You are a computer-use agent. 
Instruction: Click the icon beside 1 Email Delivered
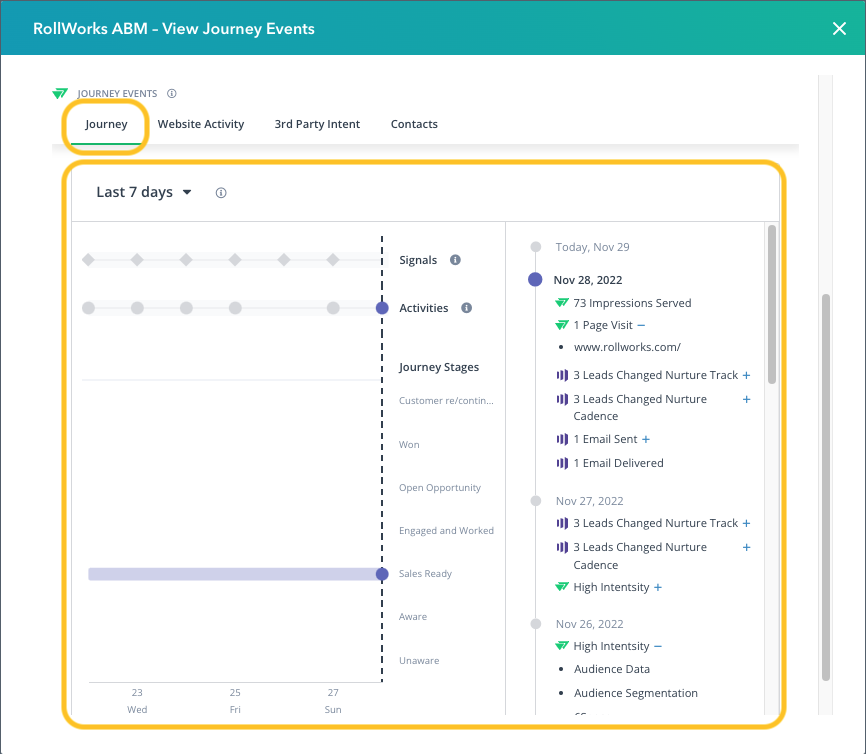coord(562,463)
